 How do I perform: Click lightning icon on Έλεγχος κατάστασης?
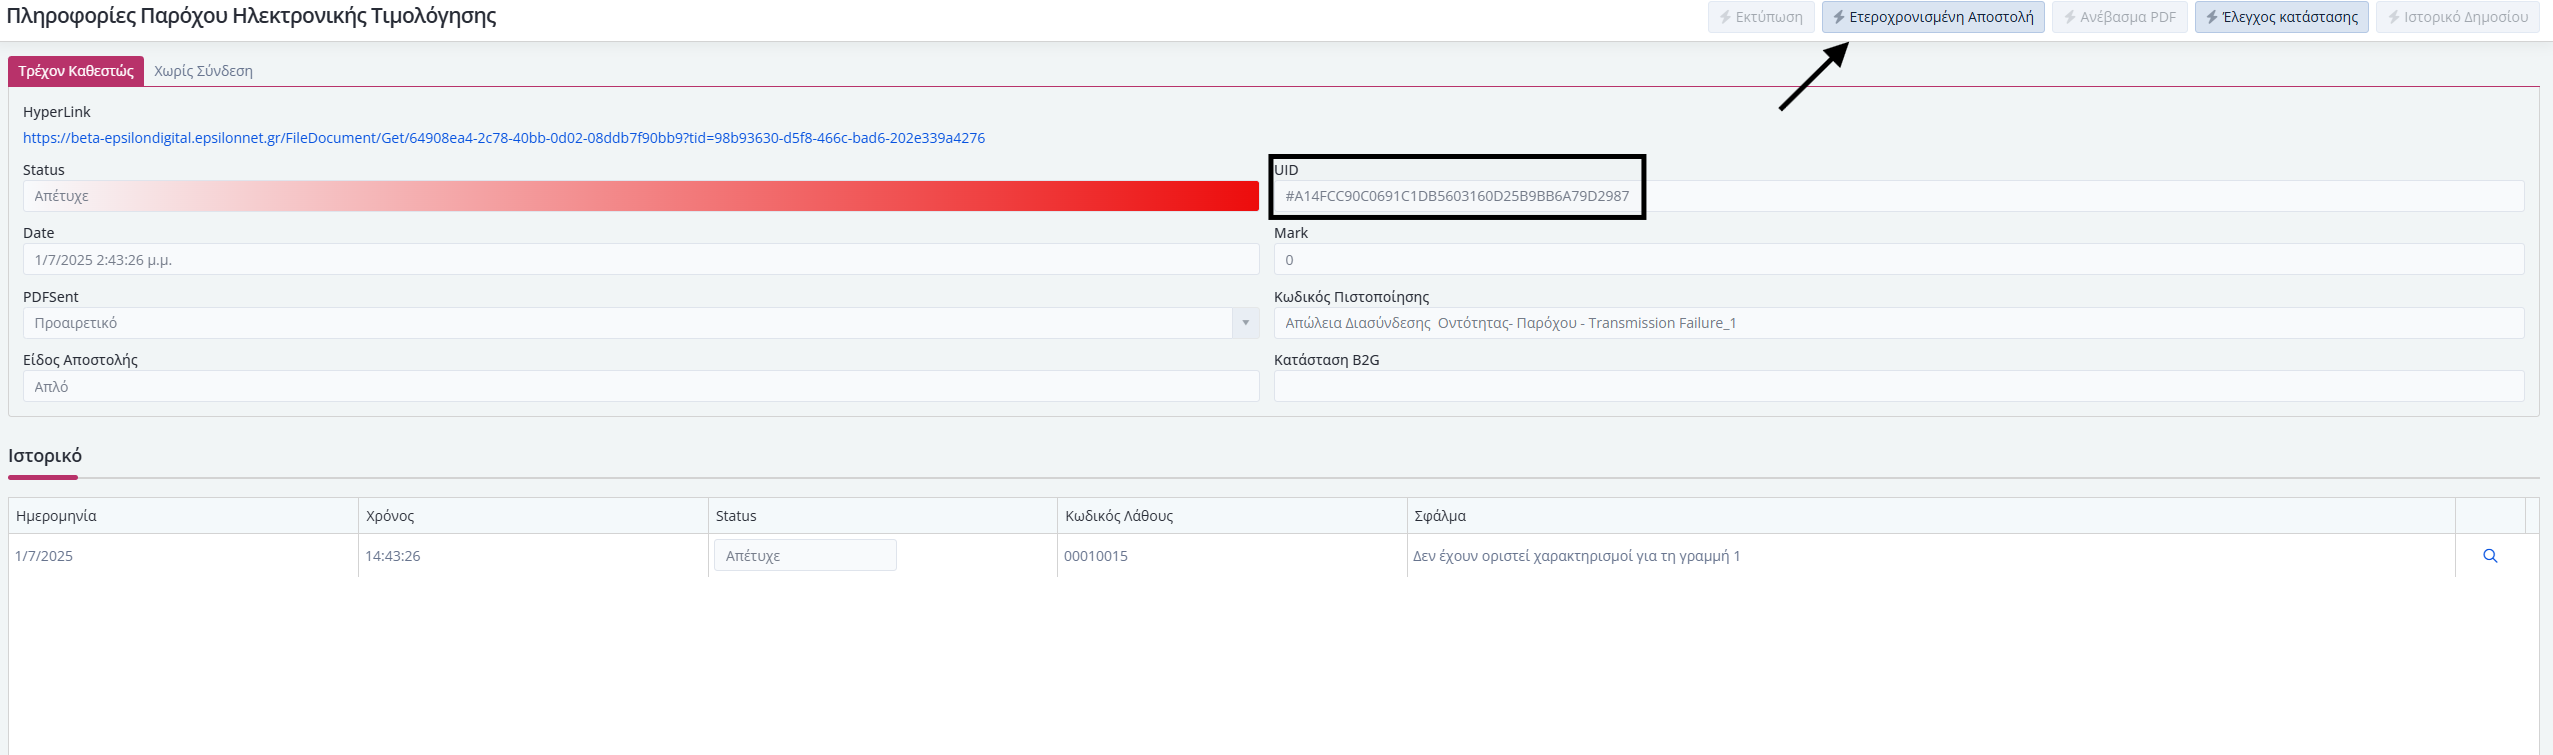pyautogui.click(x=2212, y=17)
